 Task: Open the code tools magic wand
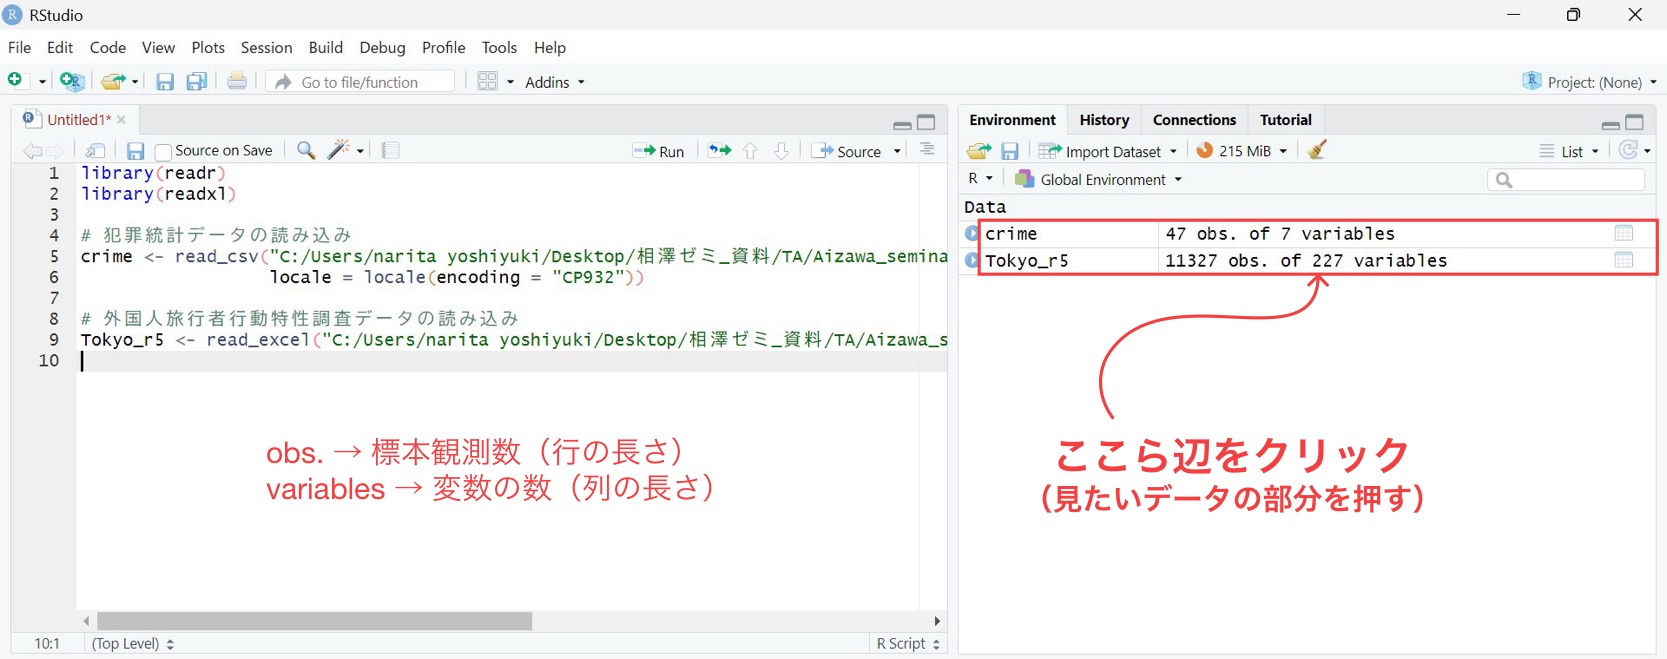pyautogui.click(x=340, y=150)
